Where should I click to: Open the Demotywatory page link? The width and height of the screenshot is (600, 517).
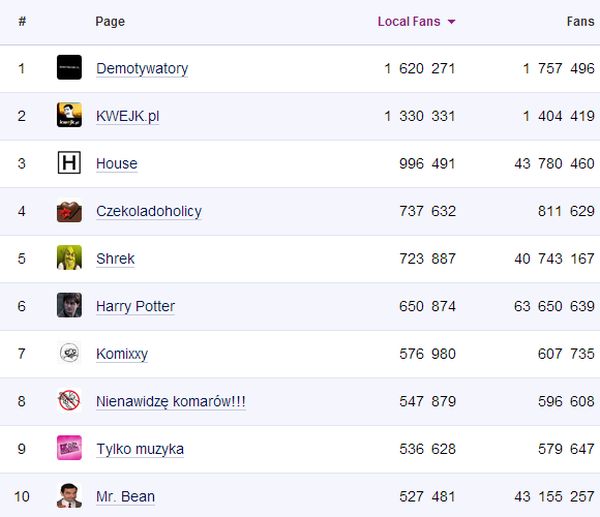coord(142,68)
